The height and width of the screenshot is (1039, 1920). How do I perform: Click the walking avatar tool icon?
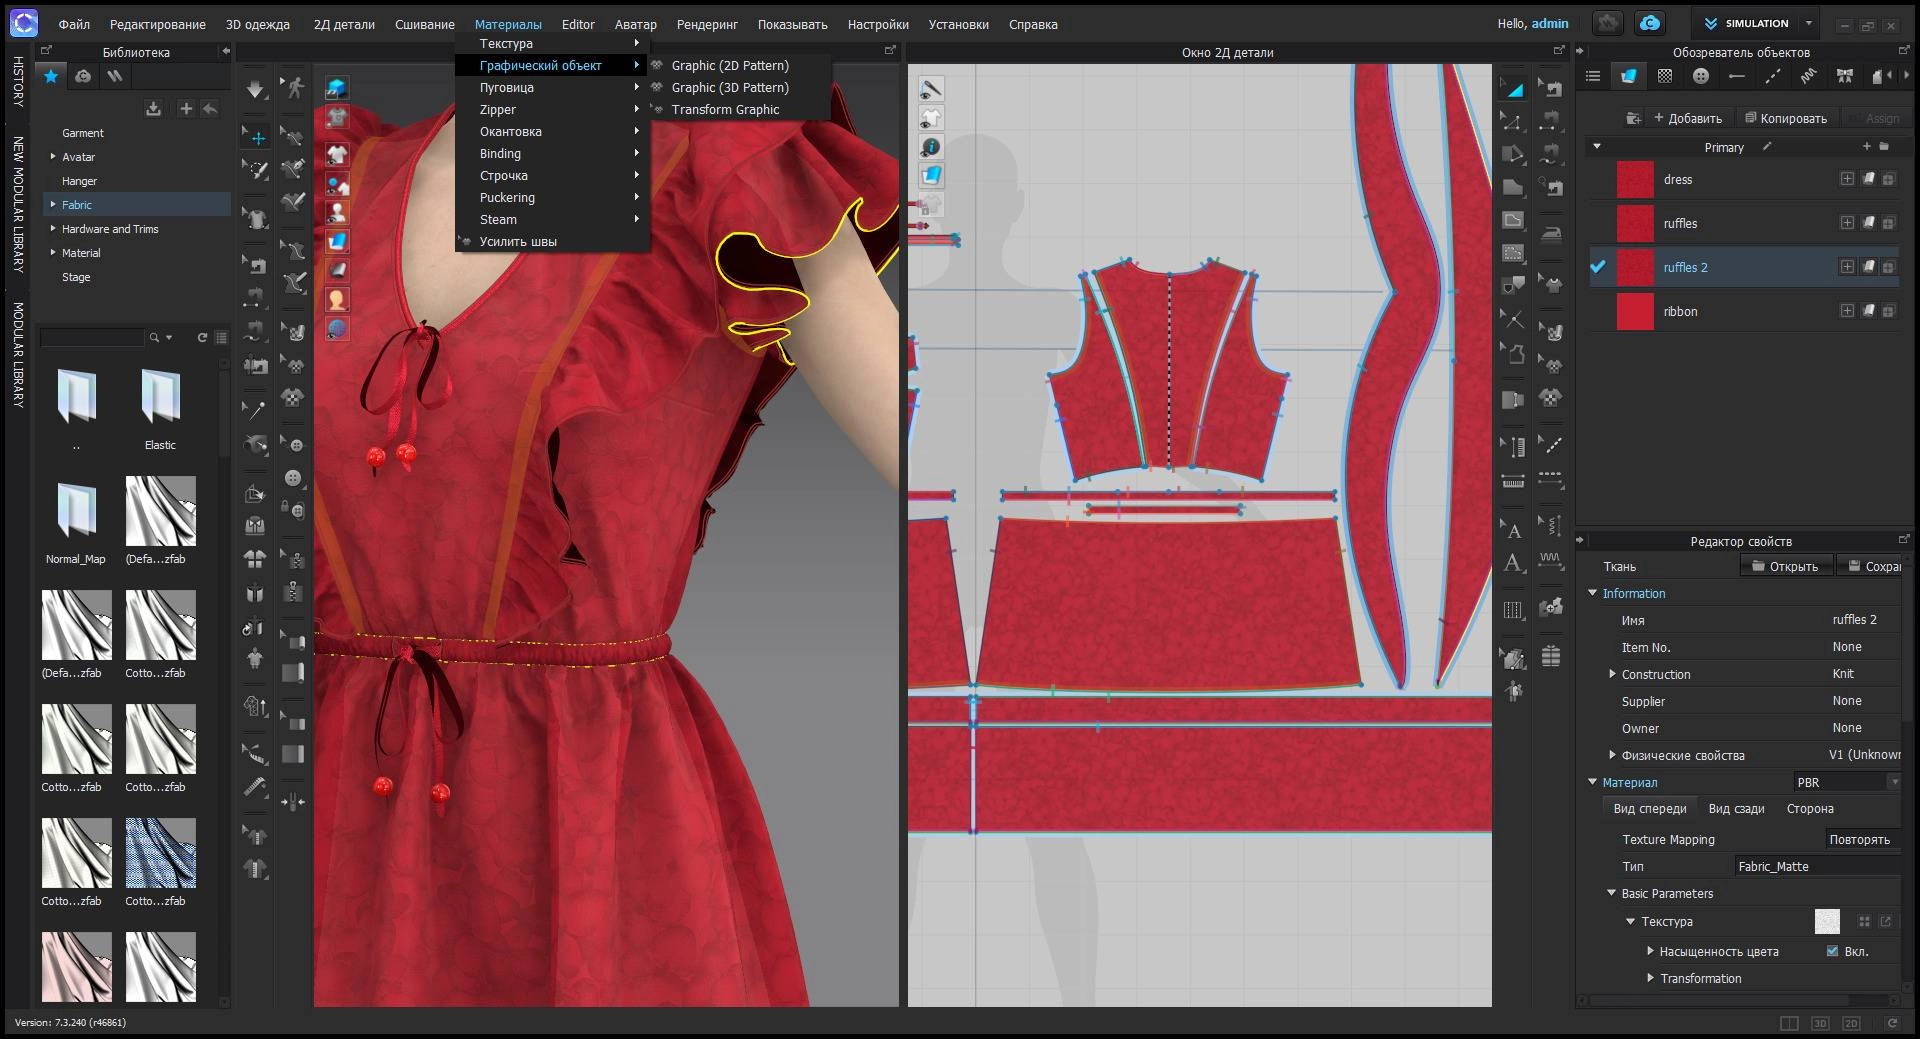[293, 88]
